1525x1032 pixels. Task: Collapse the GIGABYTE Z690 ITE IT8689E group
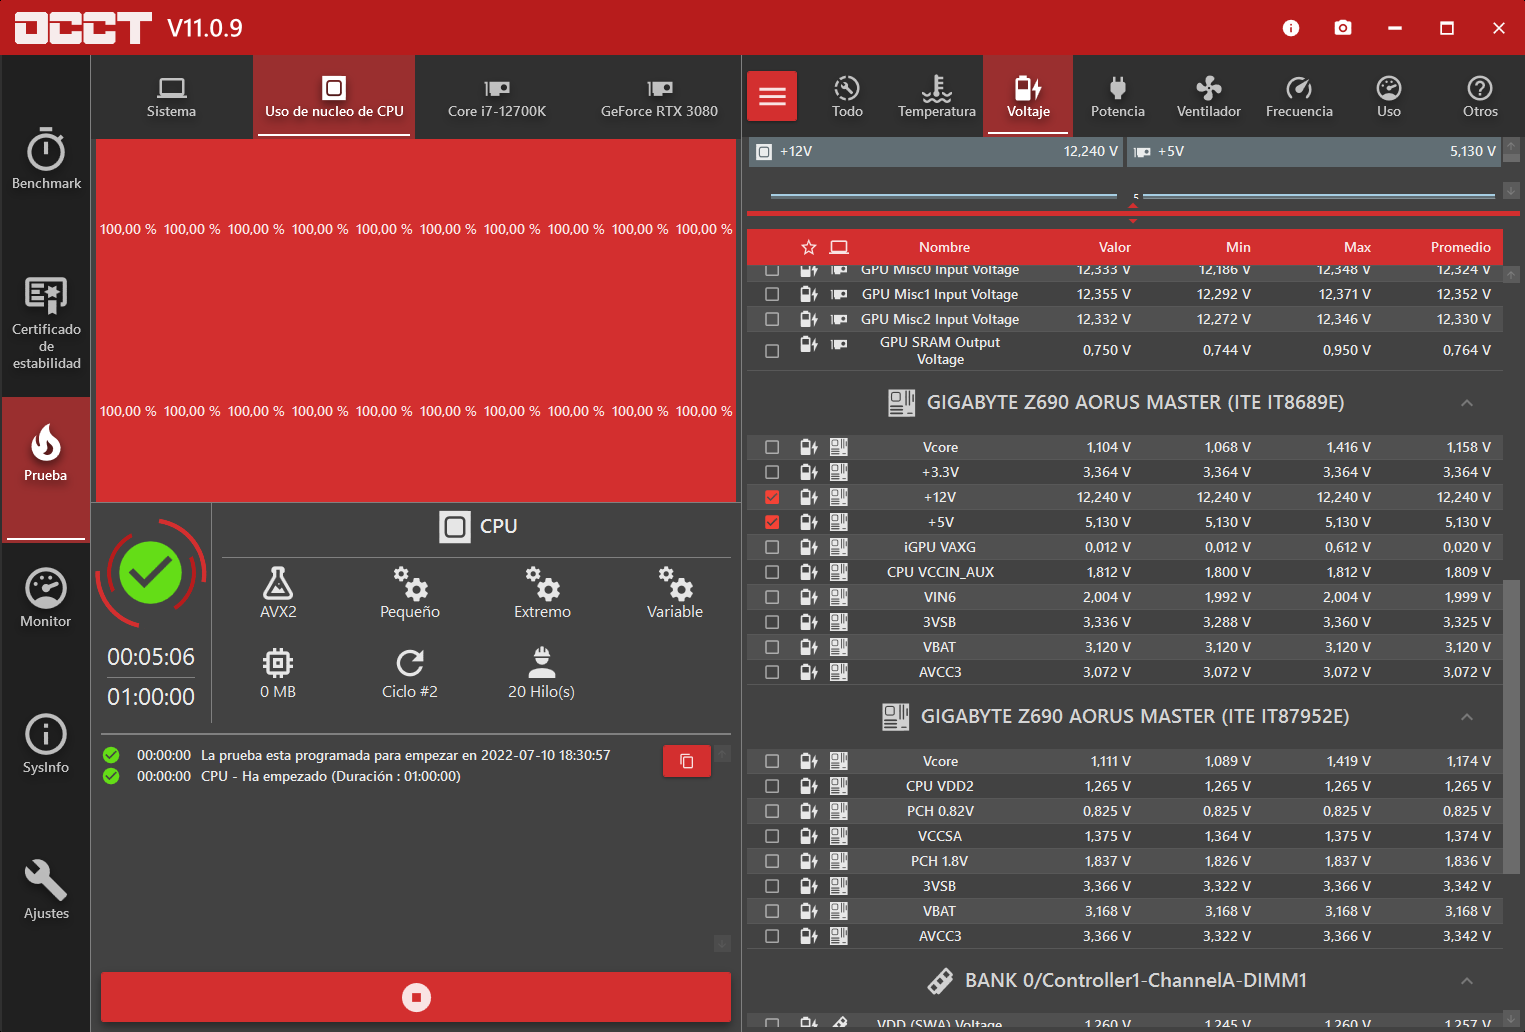coord(1467,403)
